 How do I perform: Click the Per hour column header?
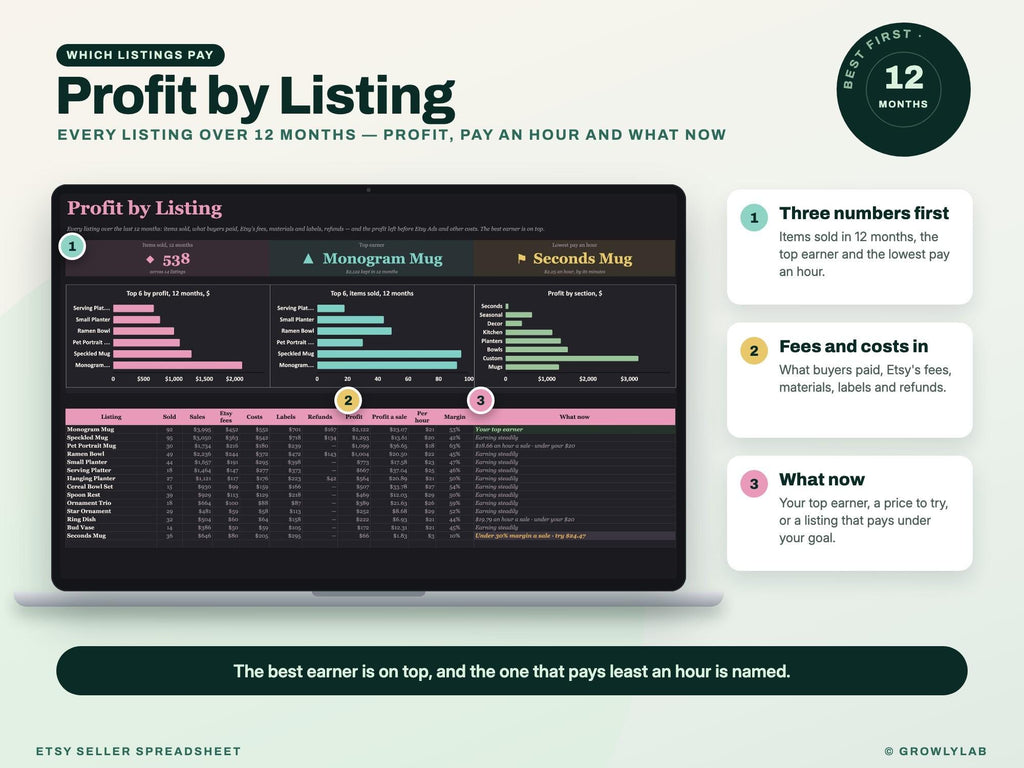423,417
